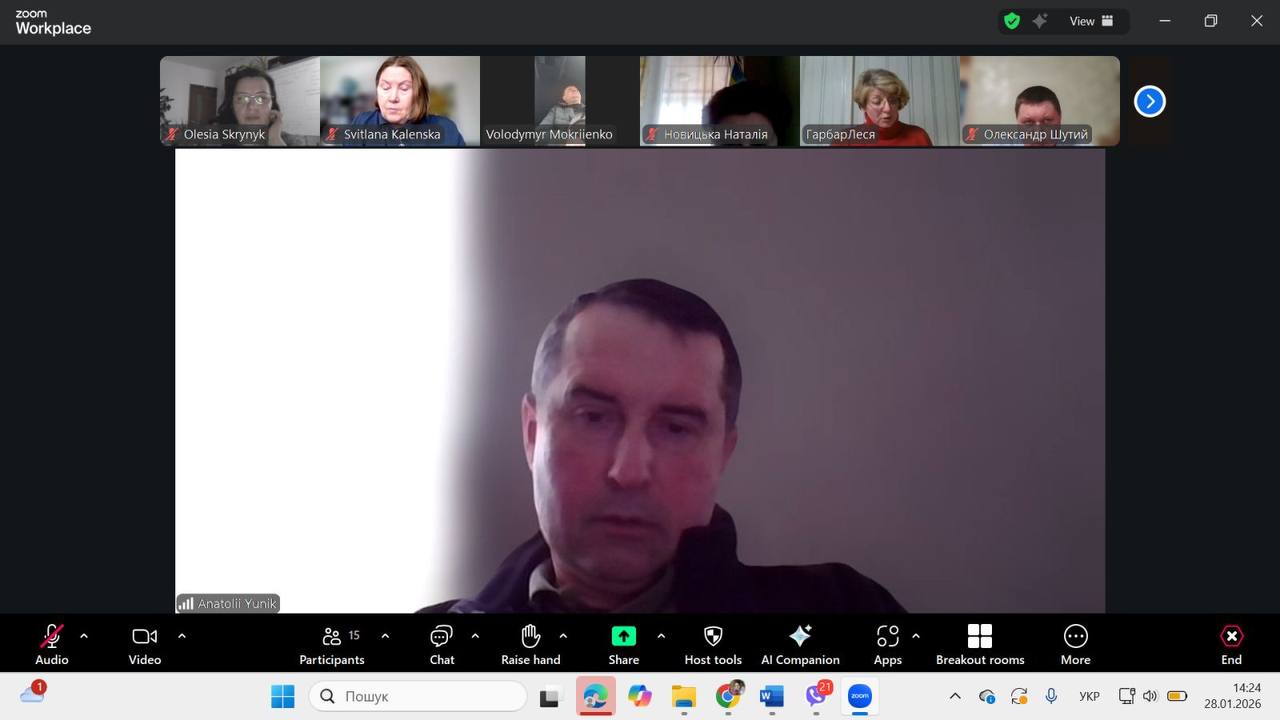Toggle the camera with the Video button
The height and width of the screenshot is (720, 1280).
tap(145, 644)
